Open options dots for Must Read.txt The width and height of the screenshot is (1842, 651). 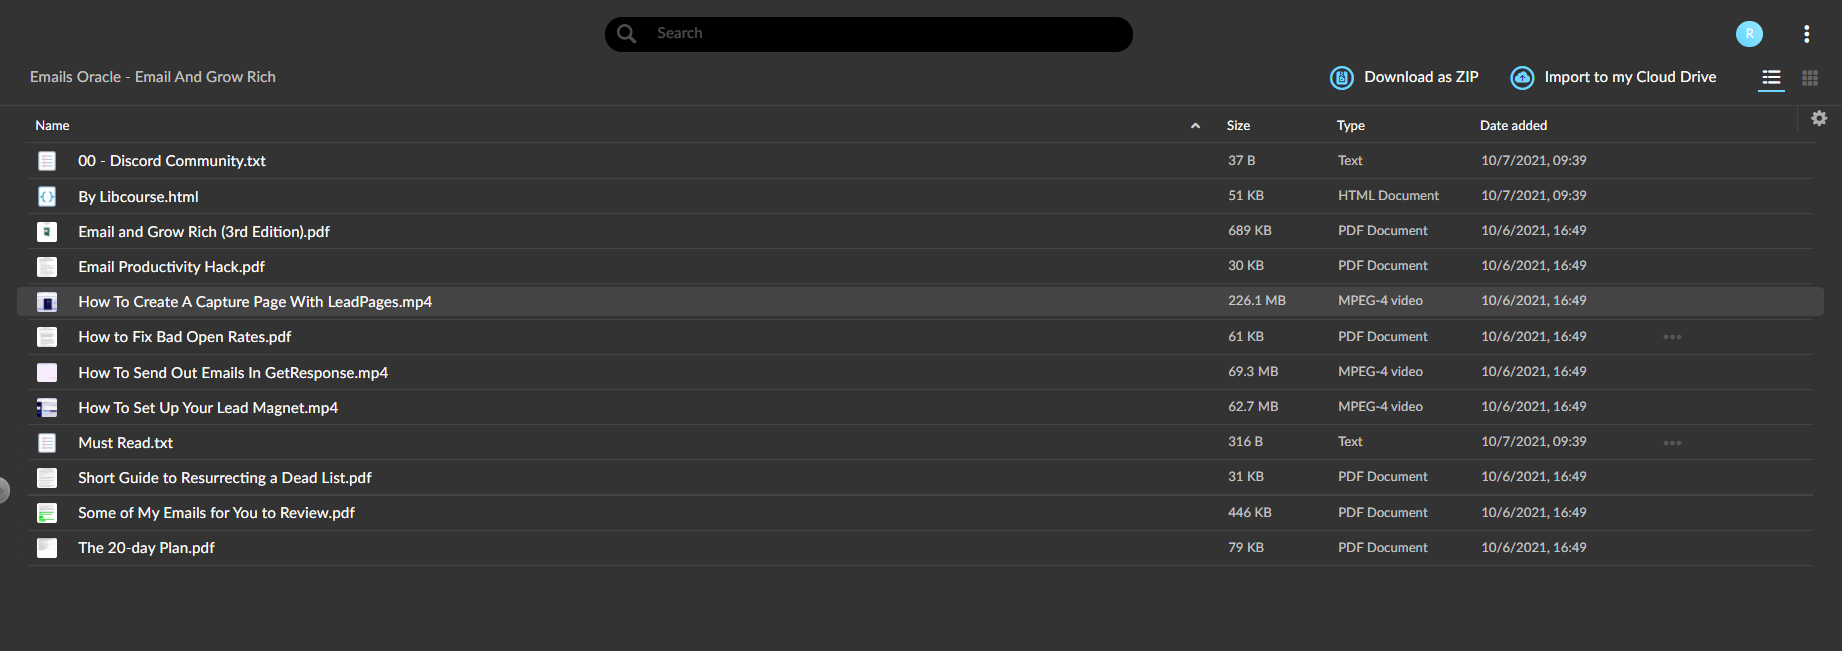point(1672,443)
